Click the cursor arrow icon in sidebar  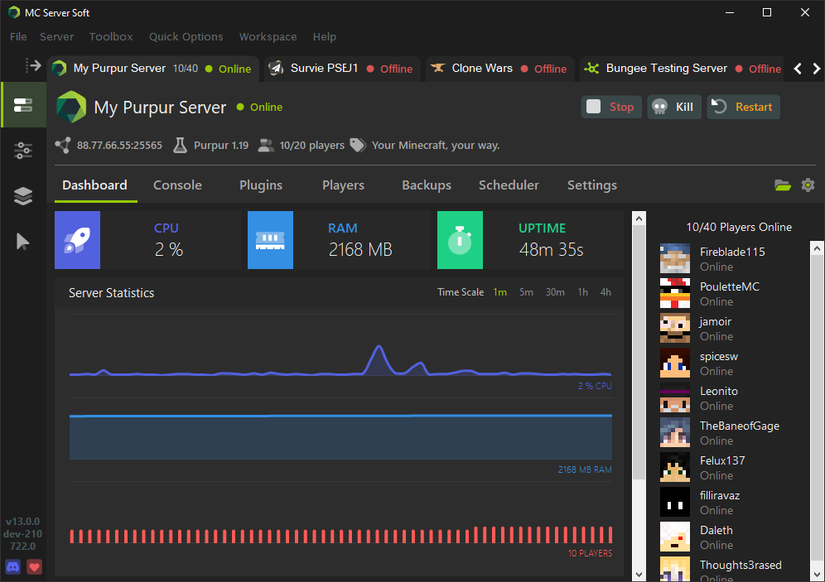click(x=23, y=241)
